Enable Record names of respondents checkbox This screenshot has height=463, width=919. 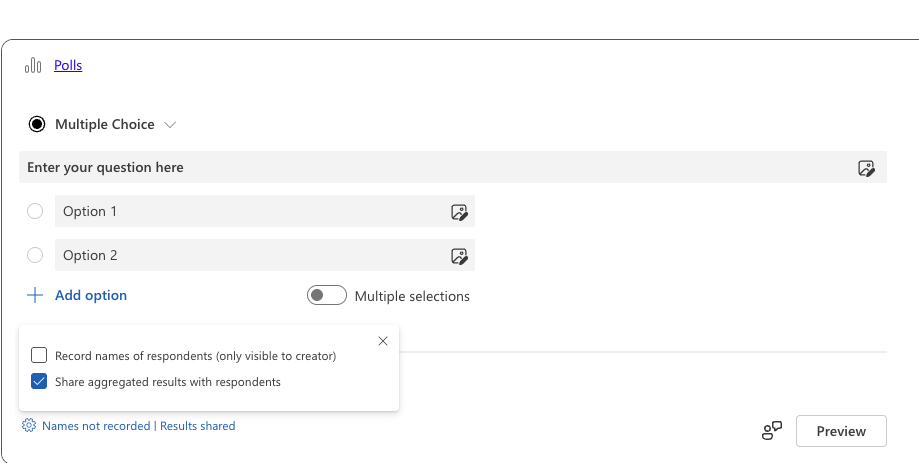39,355
